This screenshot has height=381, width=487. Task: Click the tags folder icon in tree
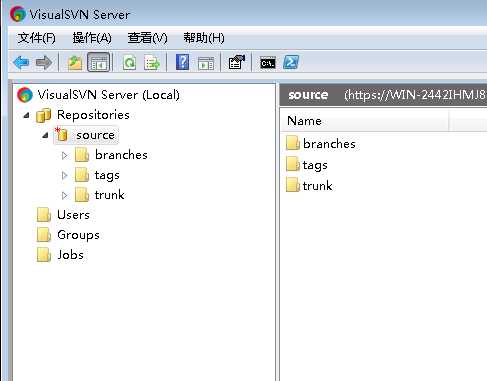point(82,175)
